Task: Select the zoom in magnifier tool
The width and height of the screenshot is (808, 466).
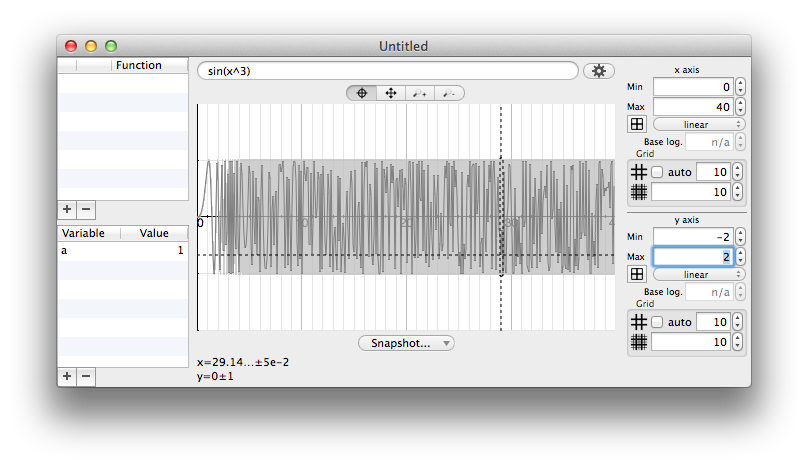Action: (420, 93)
